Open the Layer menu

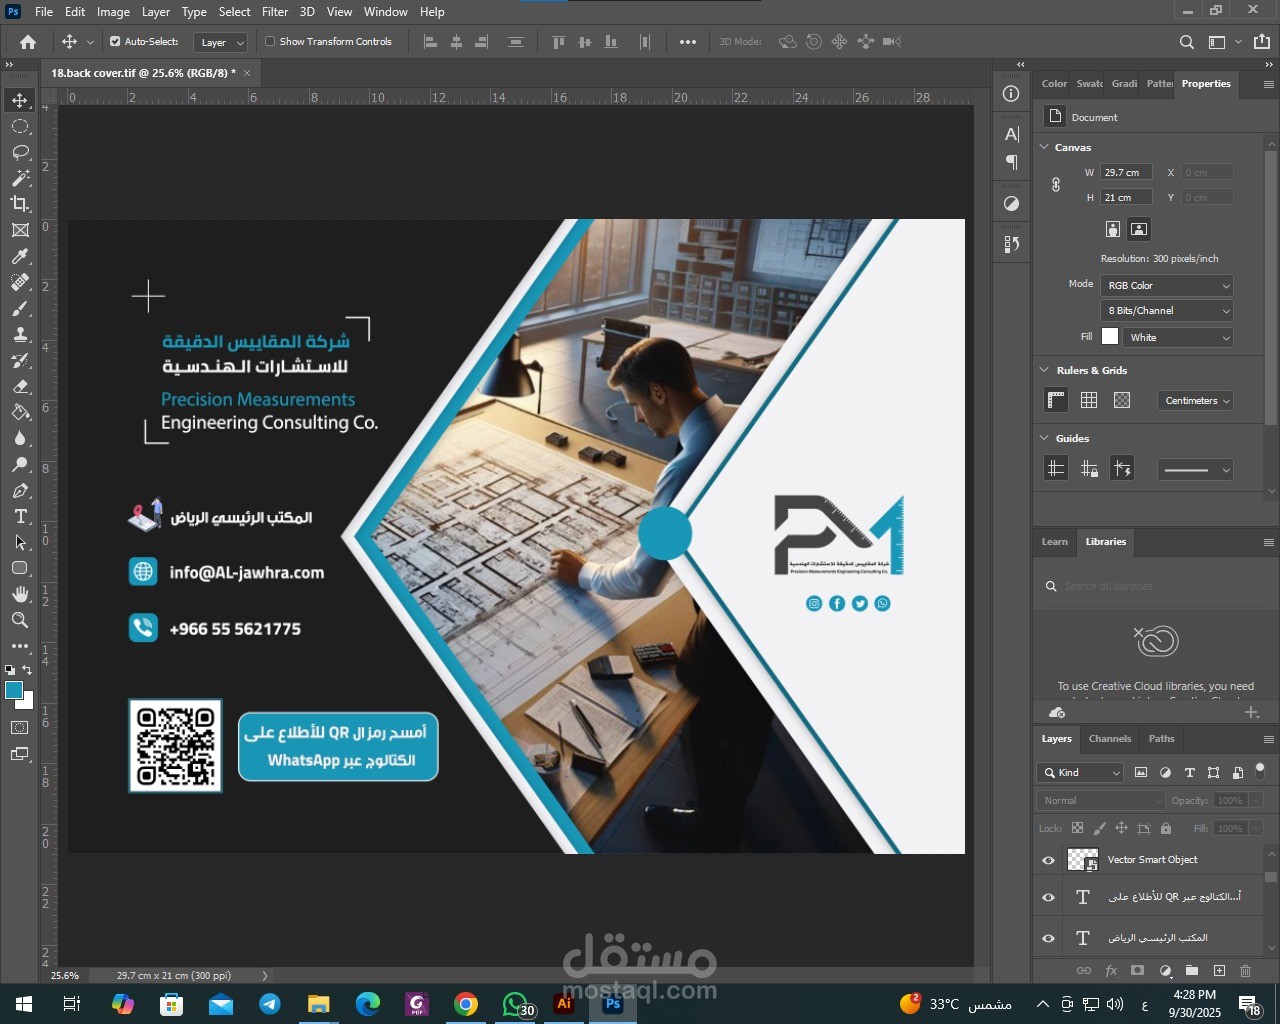click(x=155, y=12)
